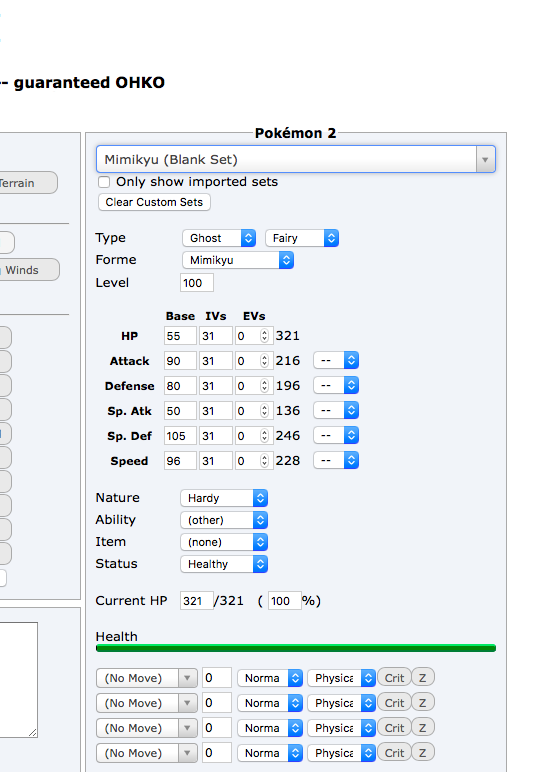Open the Fairy type dropdown

click(302, 238)
